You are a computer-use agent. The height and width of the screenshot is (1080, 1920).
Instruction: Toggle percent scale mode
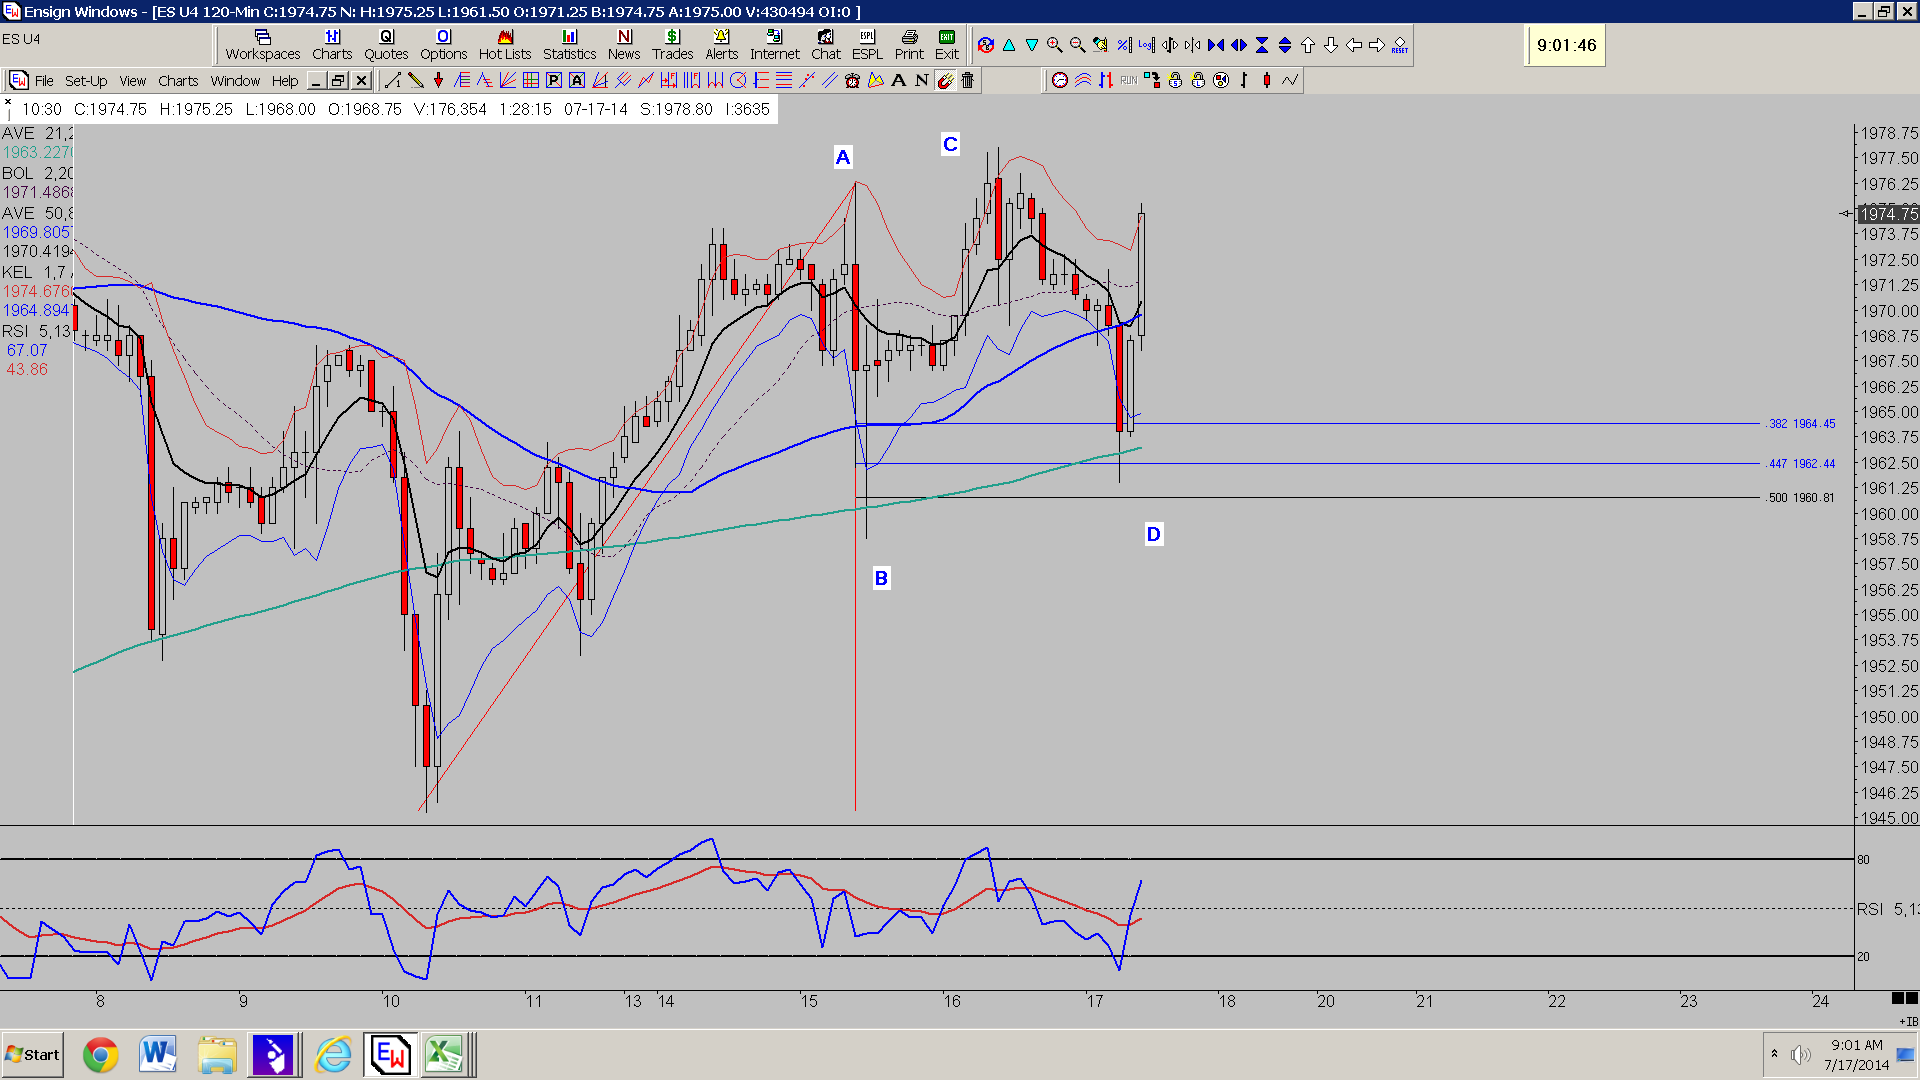pyautogui.click(x=1124, y=45)
